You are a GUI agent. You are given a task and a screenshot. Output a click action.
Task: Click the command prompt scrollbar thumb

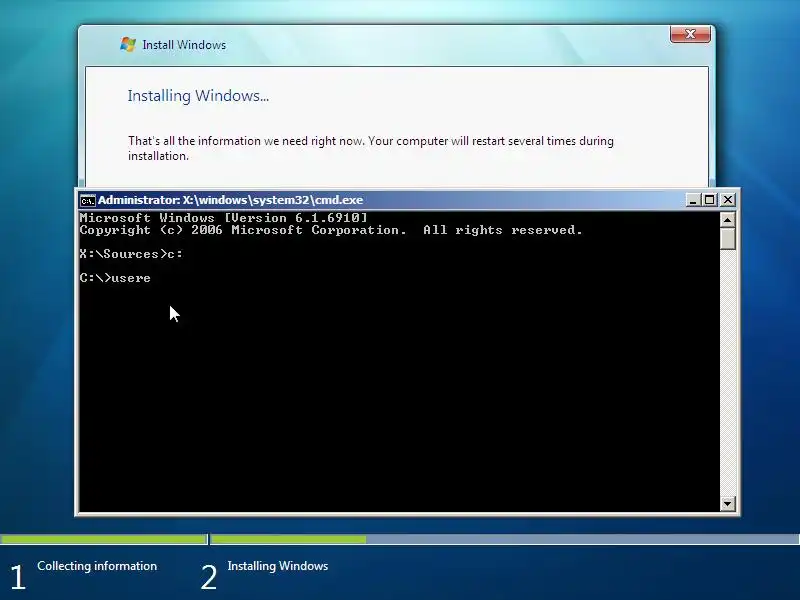(x=728, y=239)
